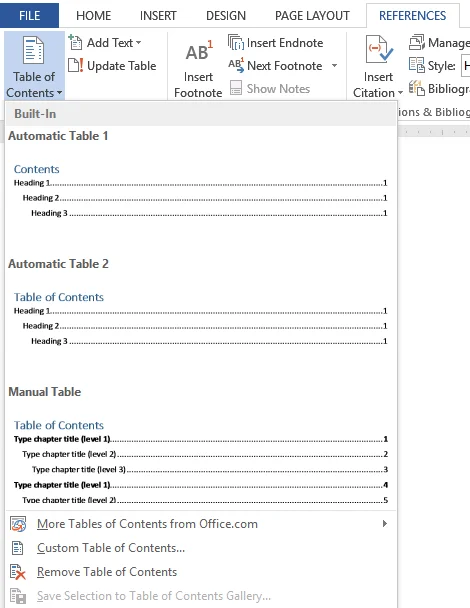
Task: Click the Manage Sources icon
Action: pos(417,42)
